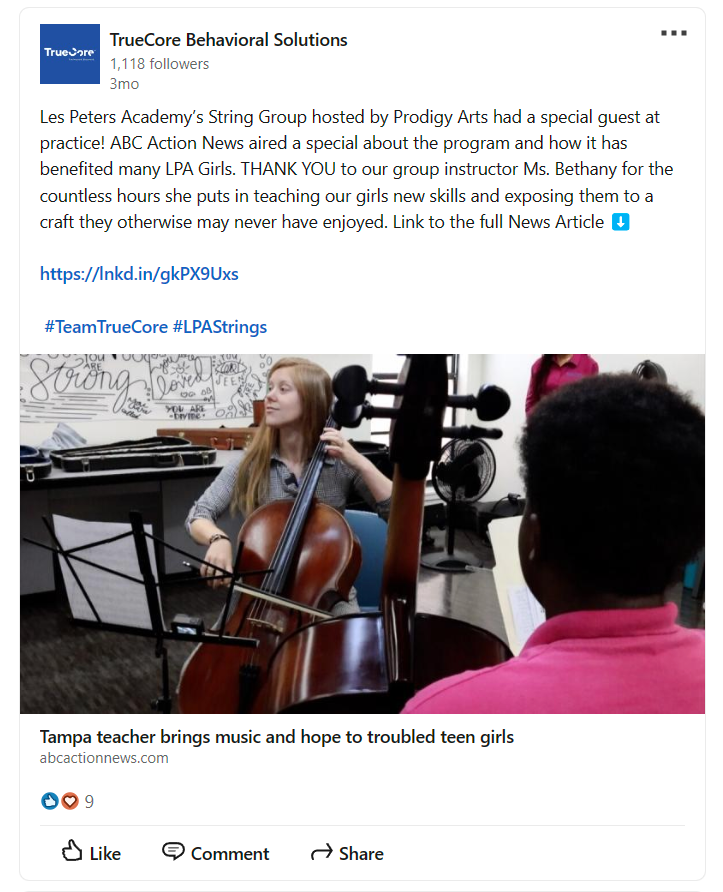Comment on the post via Comment label
723x892 pixels.
[230, 854]
